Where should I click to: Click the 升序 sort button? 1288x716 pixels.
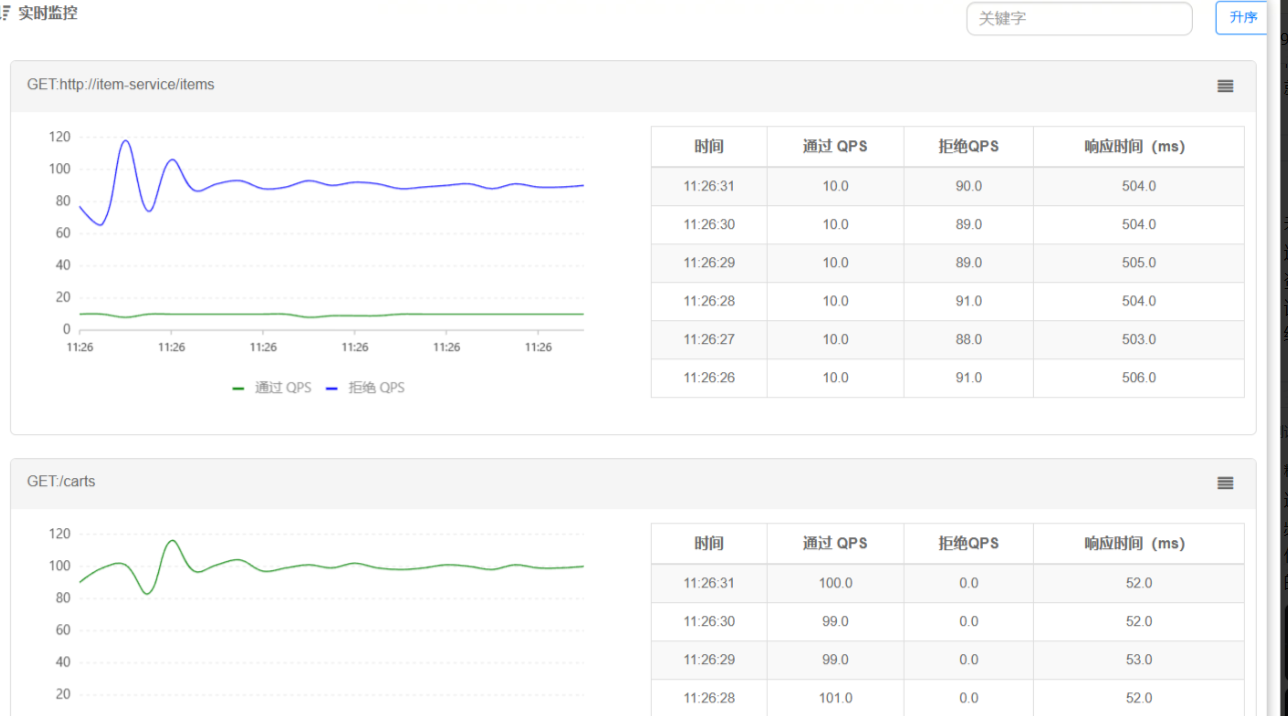click(x=1242, y=18)
